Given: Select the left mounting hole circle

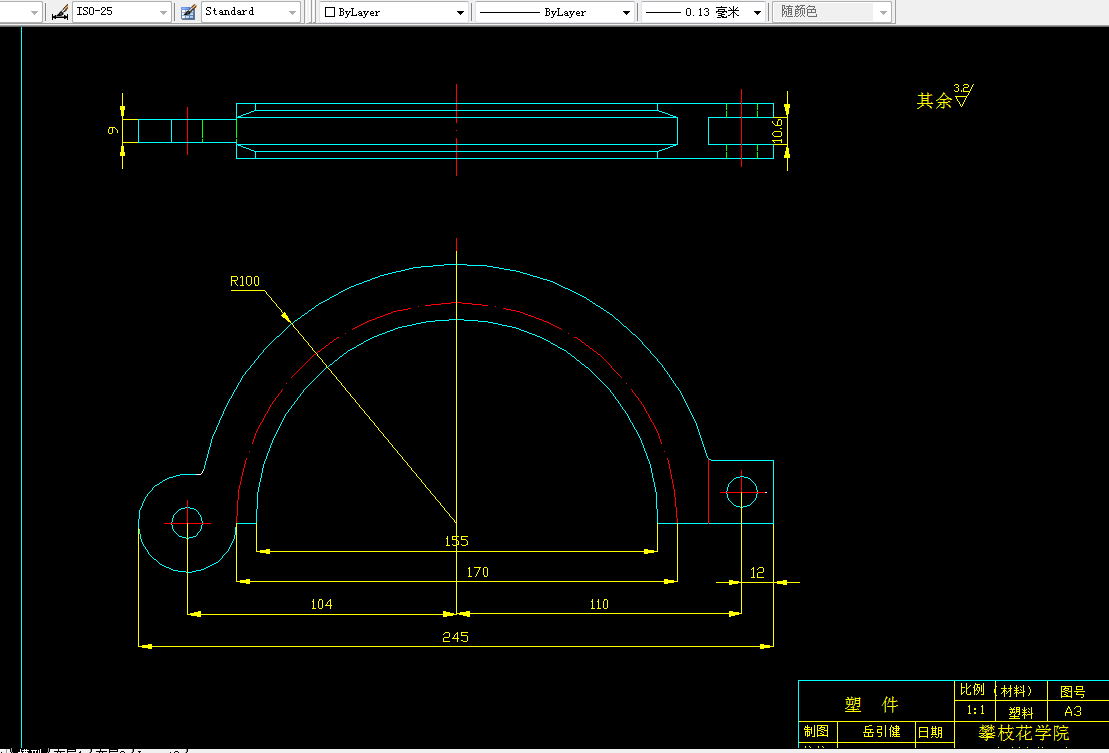Looking at the screenshot, I should coord(187,523).
